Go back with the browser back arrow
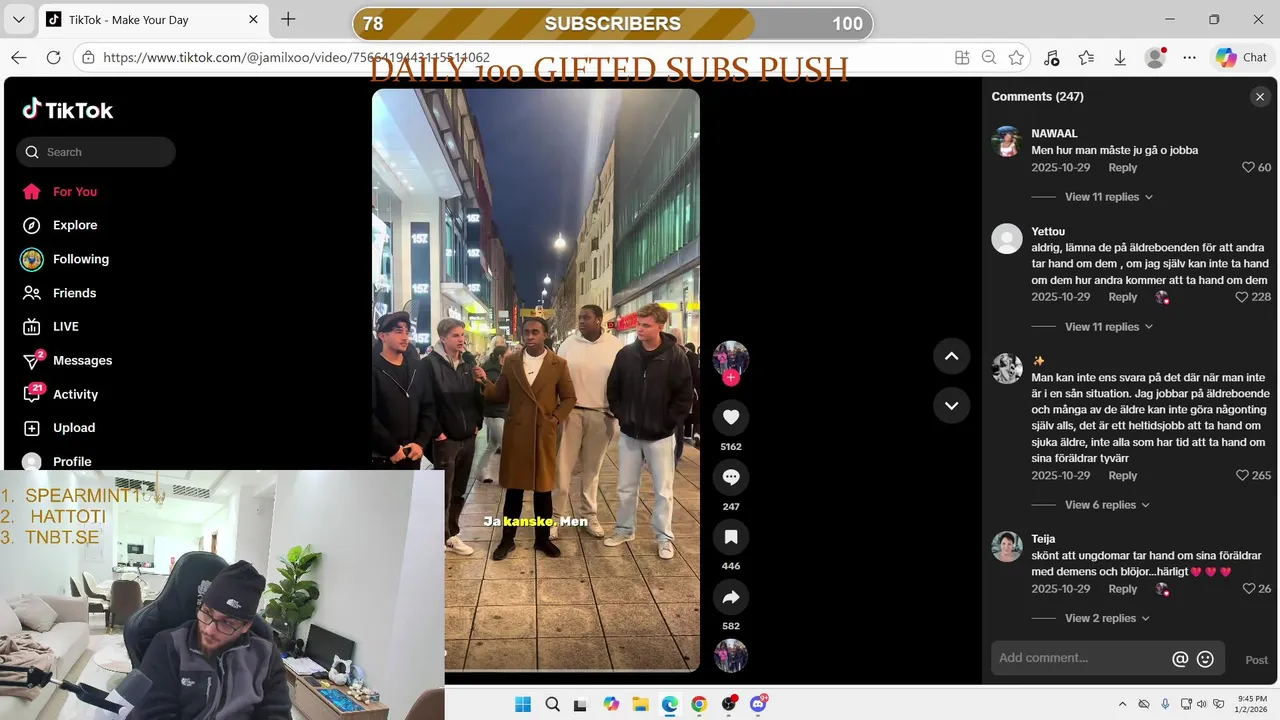Screen dimensions: 1280x720 pos(19,58)
